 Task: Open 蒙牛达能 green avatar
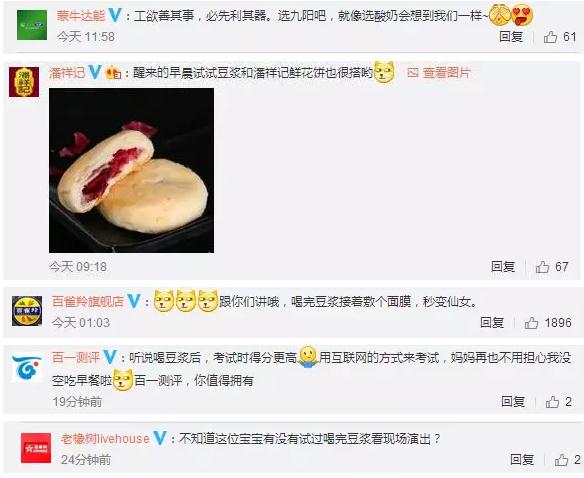click(x=32, y=25)
